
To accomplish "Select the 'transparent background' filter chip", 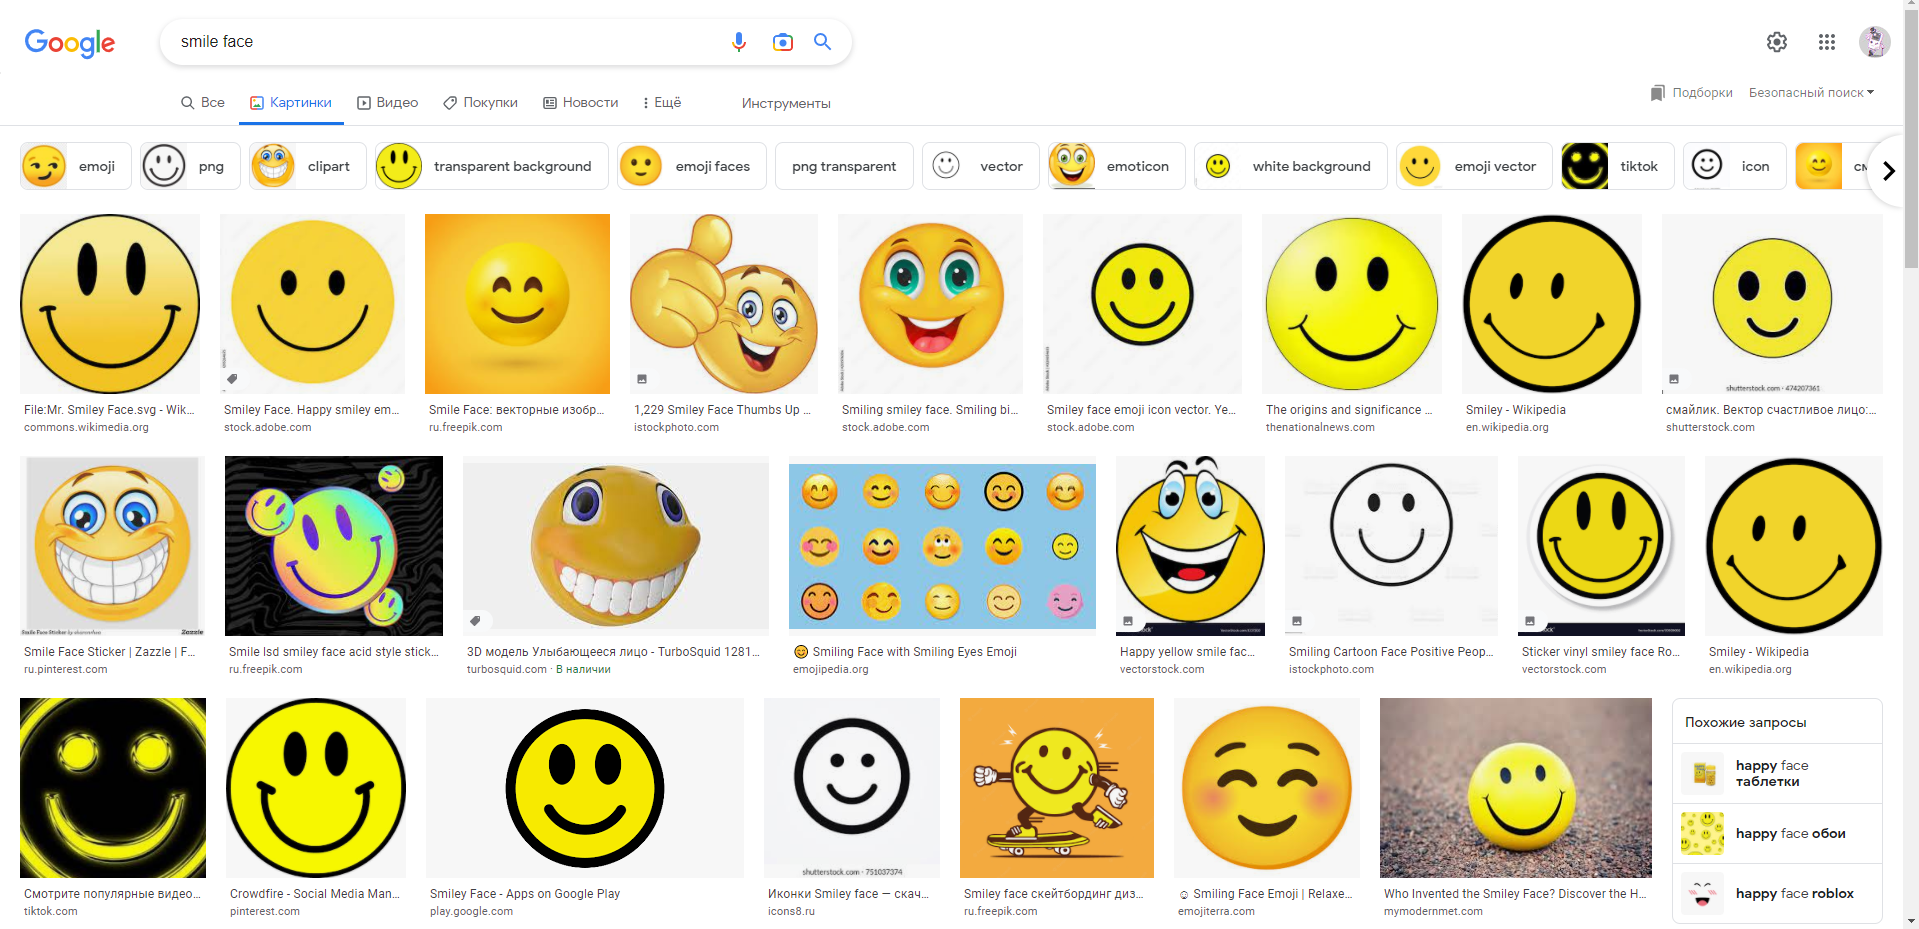I will pyautogui.click(x=492, y=166).
